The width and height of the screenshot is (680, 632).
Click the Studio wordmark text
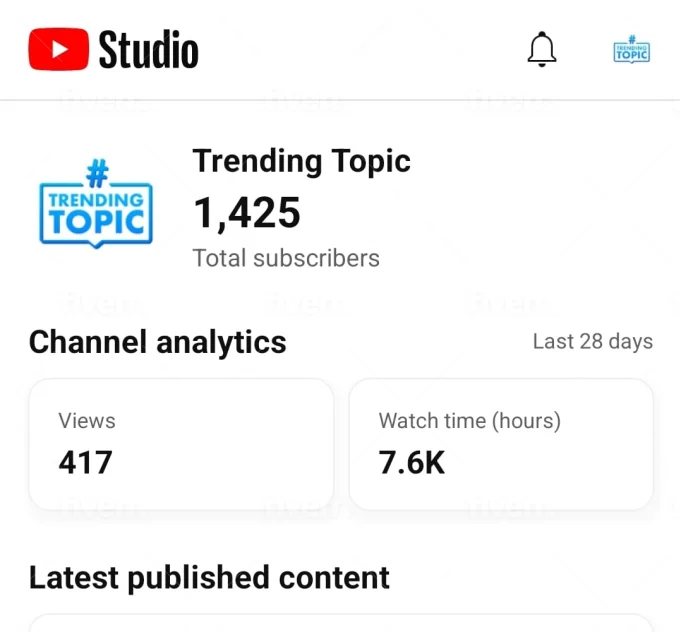(x=148, y=50)
